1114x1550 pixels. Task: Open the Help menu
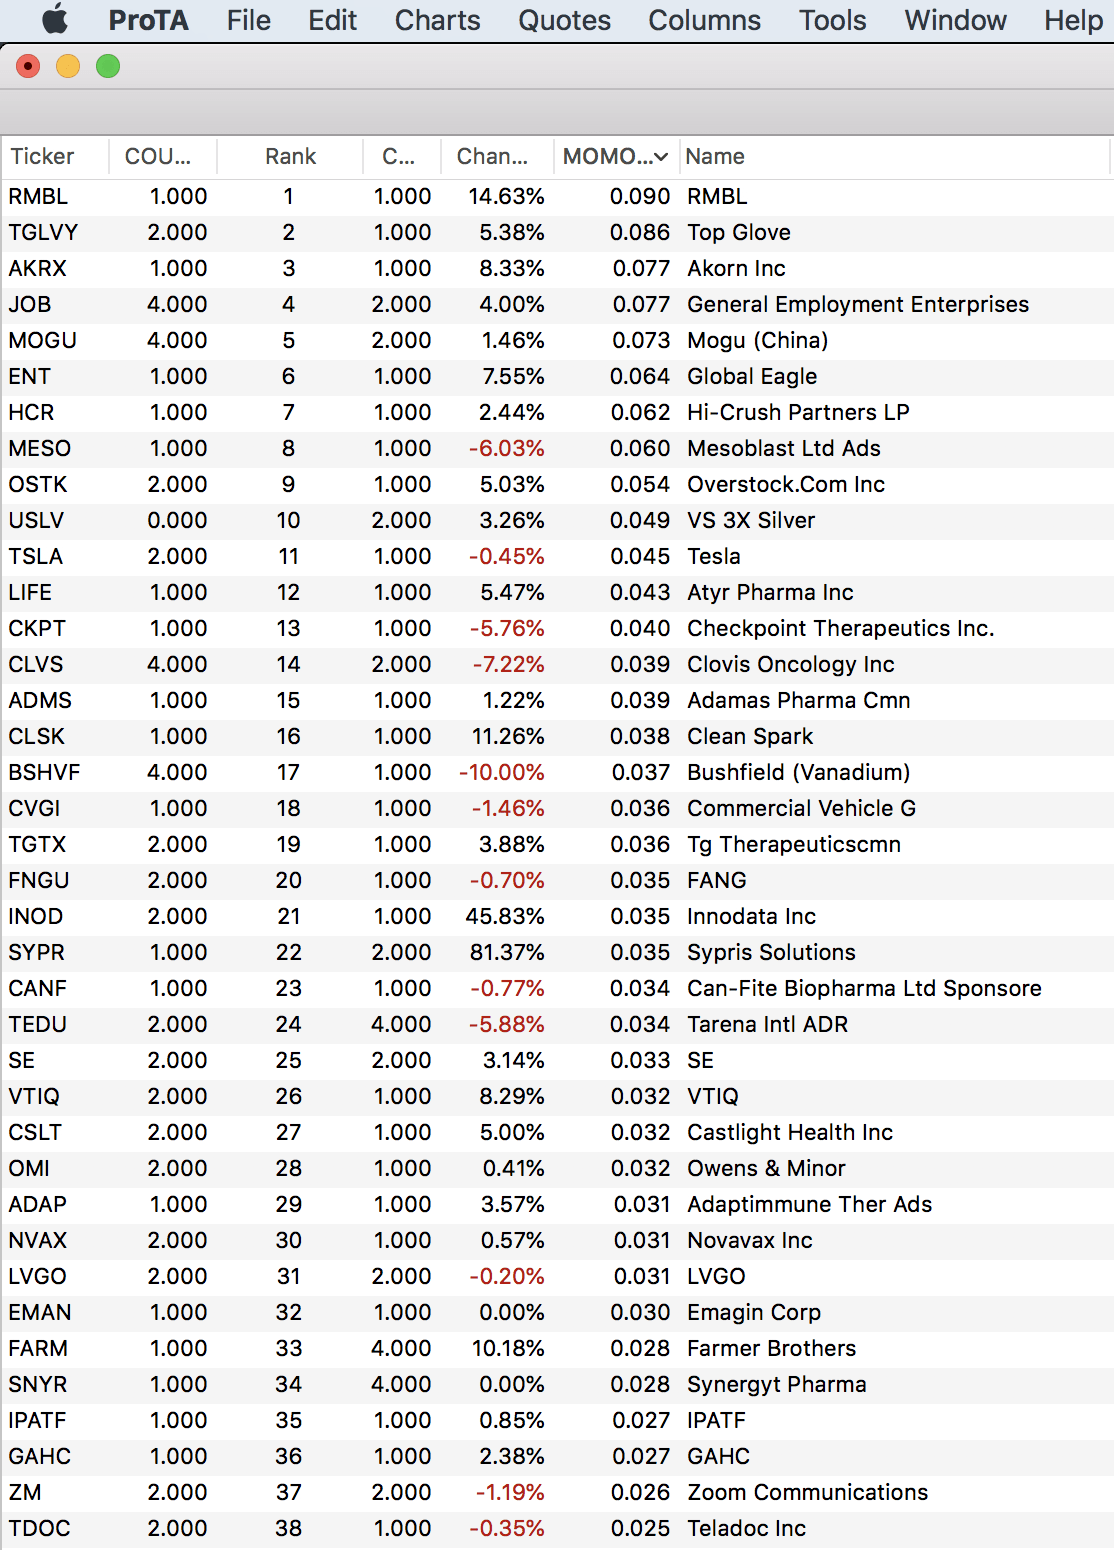1073,20
